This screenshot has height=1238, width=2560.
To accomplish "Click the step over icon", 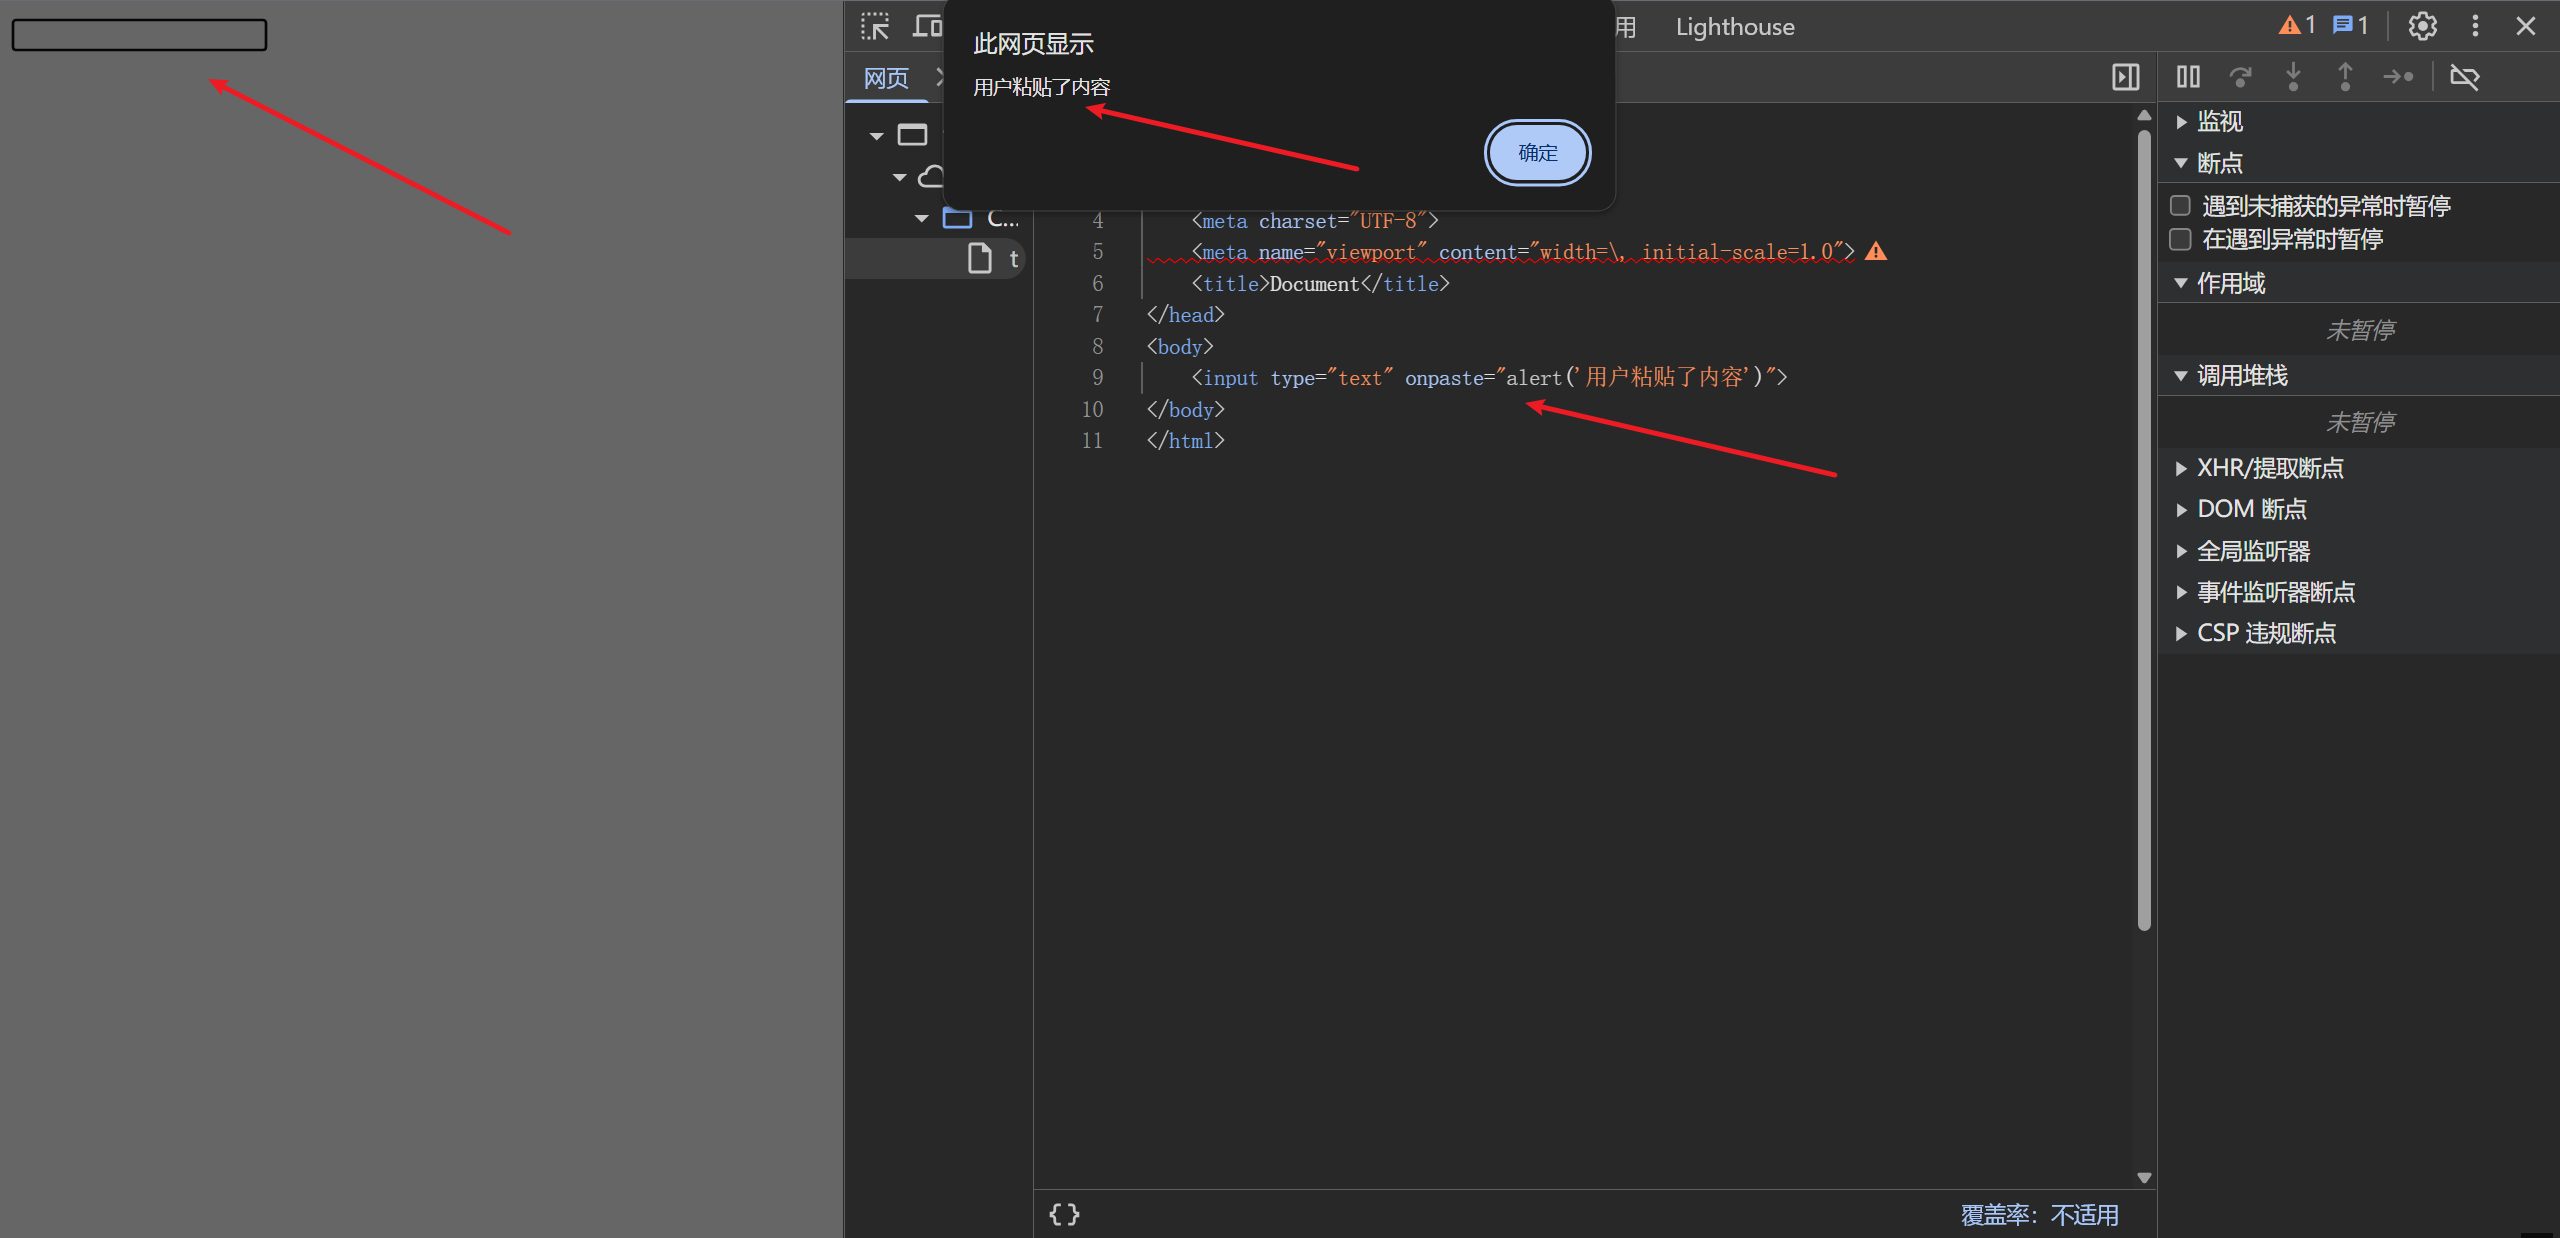I will [x=2240, y=77].
